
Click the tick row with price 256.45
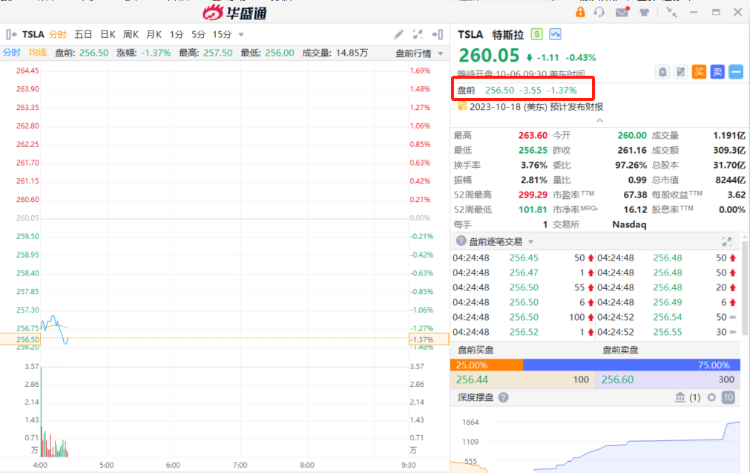click(x=523, y=258)
